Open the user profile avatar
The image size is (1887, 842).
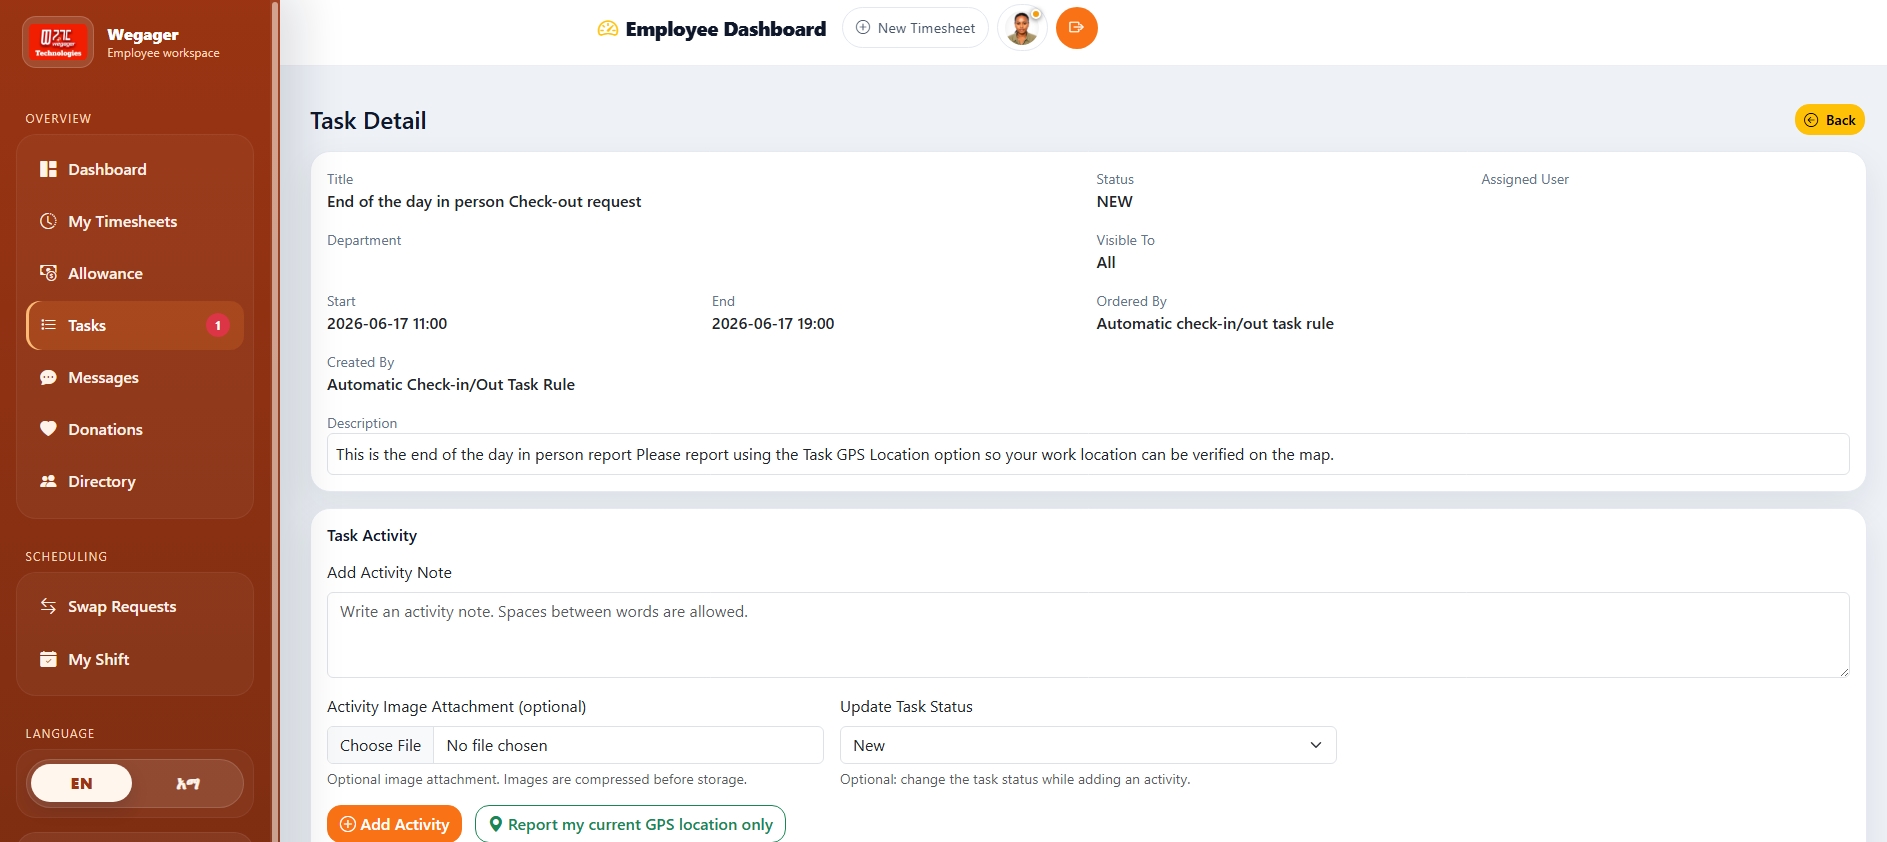(x=1022, y=28)
